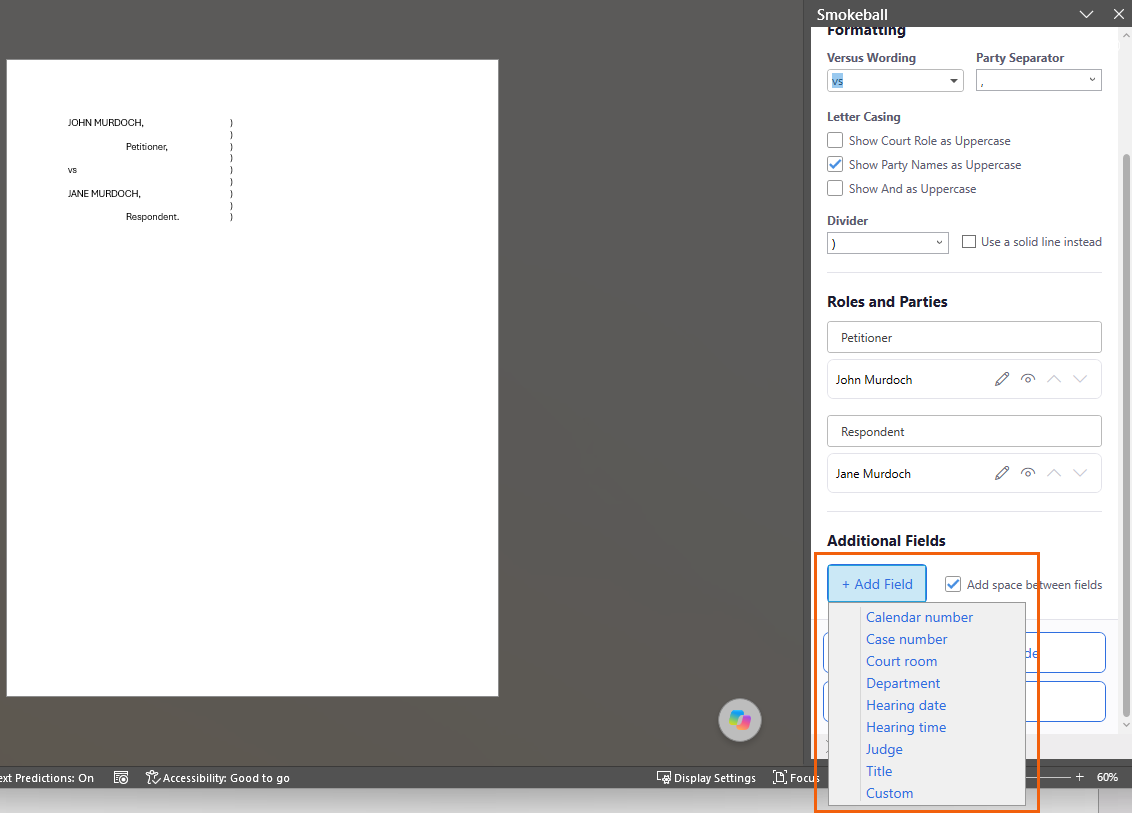This screenshot has width=1132, height=813.
Task: Edit the John Murdoch party entry
Action: (x=1001, y=379)
